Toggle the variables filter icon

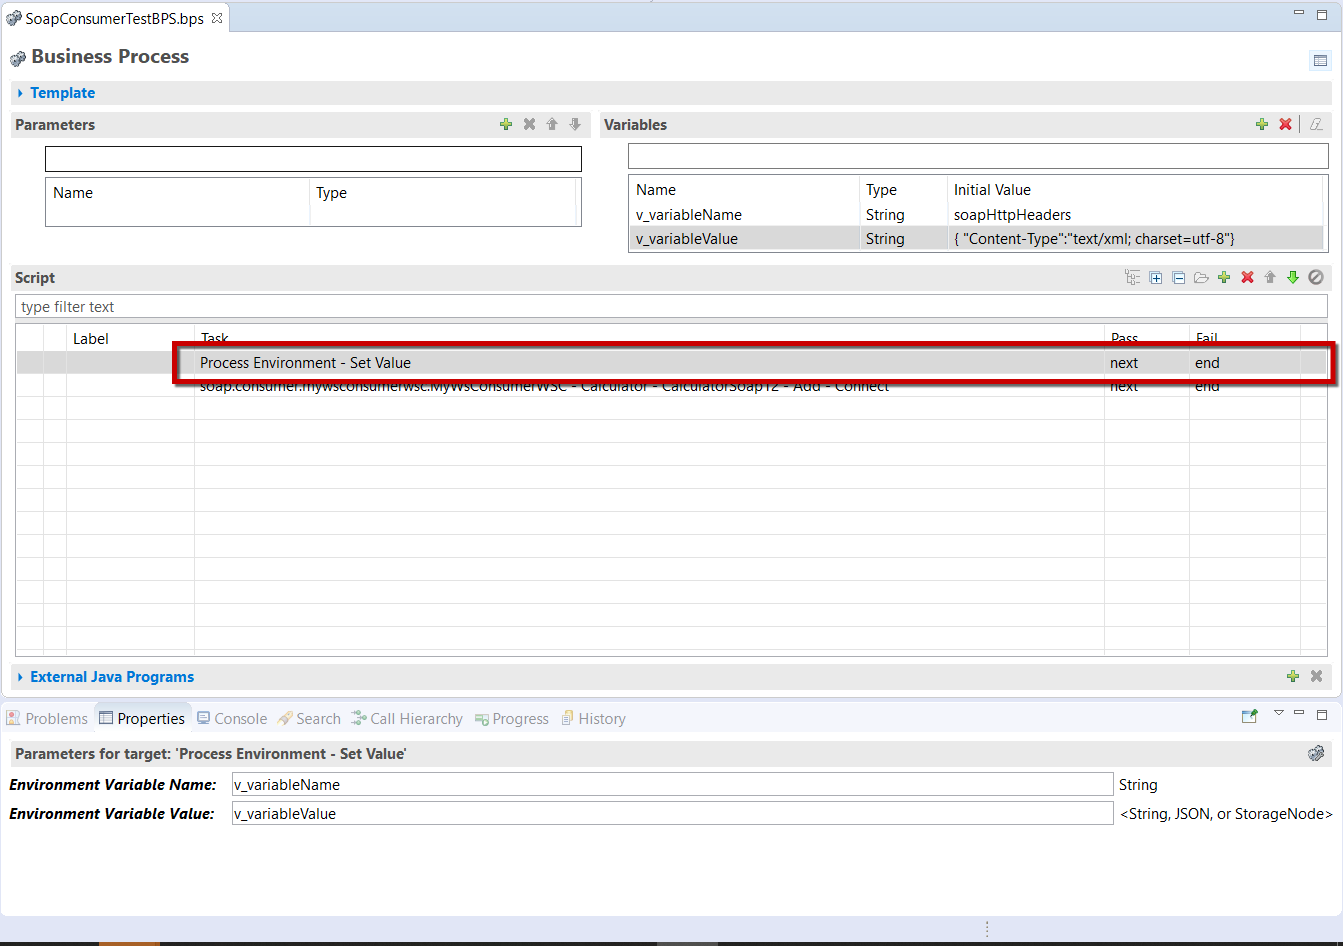(1316, 124)
